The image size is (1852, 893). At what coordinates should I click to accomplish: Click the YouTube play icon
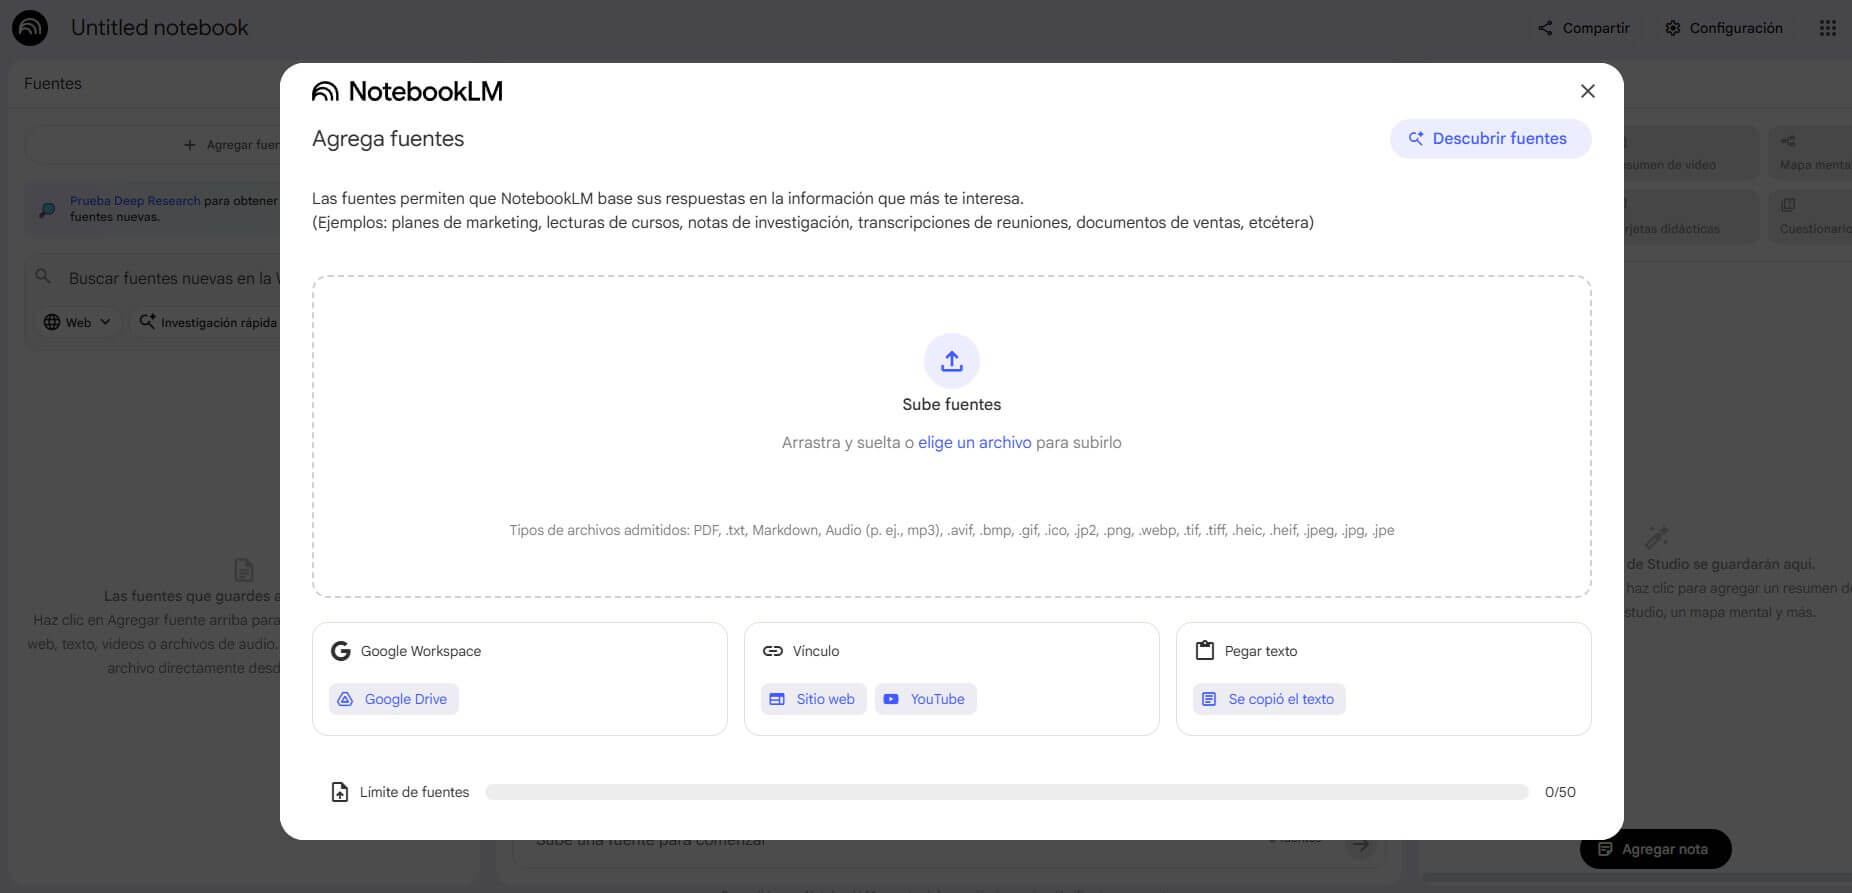pyautogui.click(x=891, y=699)
